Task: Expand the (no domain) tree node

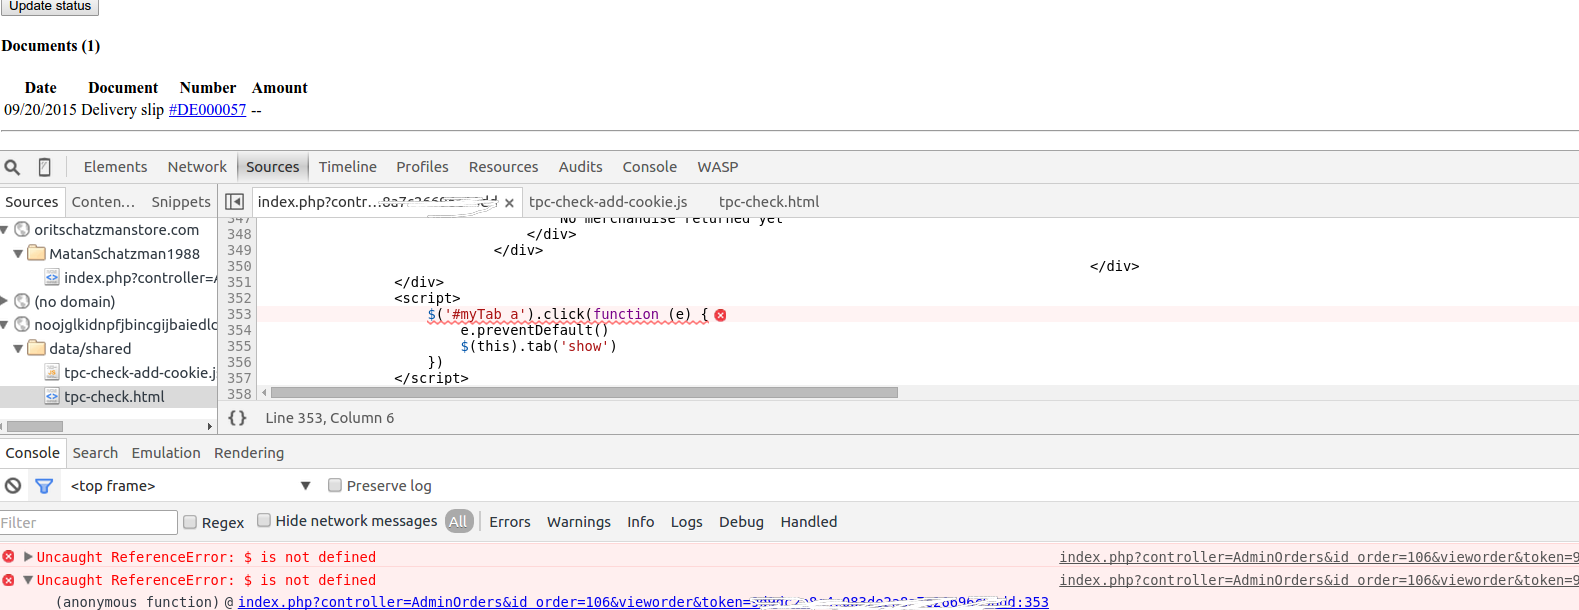Action: tap(5, 301)
